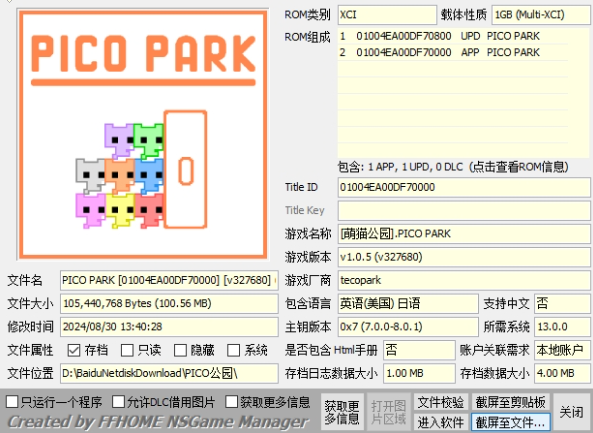
Task: Check the 获取更多信息 checkbox
Action: (231, 402)
